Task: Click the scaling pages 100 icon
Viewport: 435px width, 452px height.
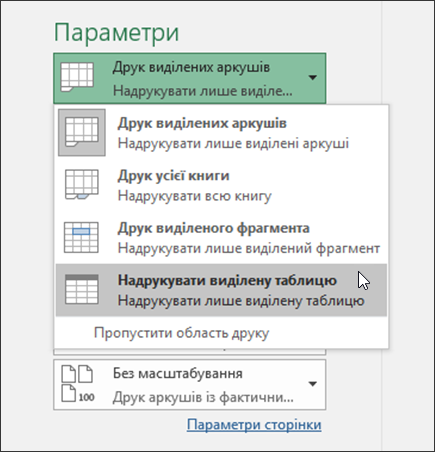Action: [78, 383]
